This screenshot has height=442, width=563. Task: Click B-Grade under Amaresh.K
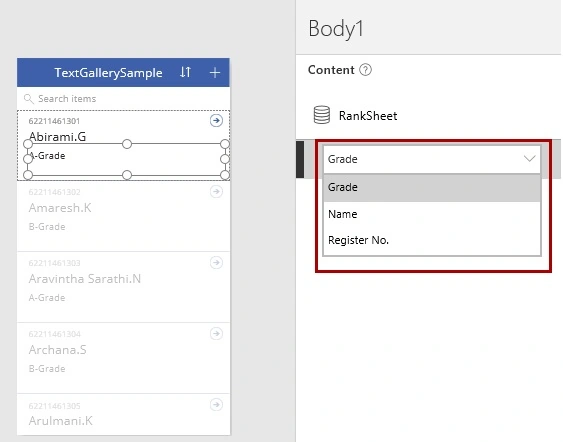coord(47,227)
